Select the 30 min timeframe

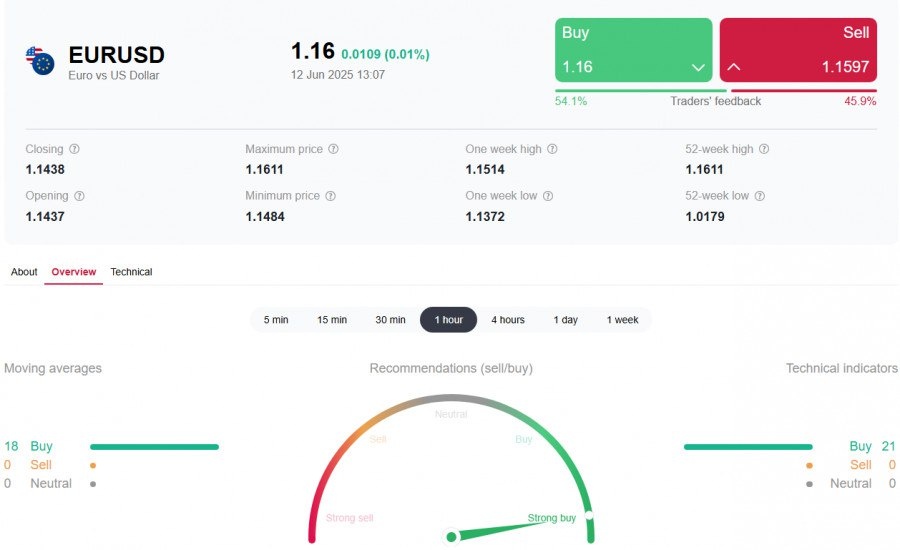[x=390, y=320]
